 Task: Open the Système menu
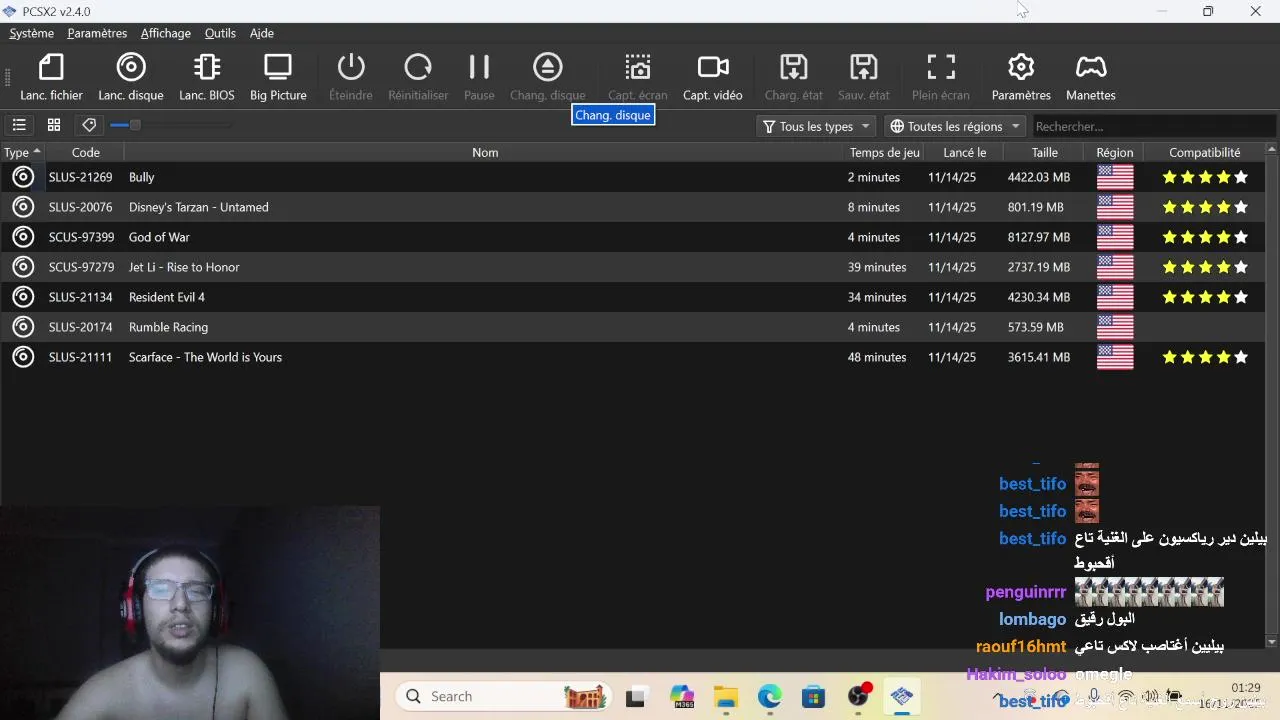(x=32, y=33)
